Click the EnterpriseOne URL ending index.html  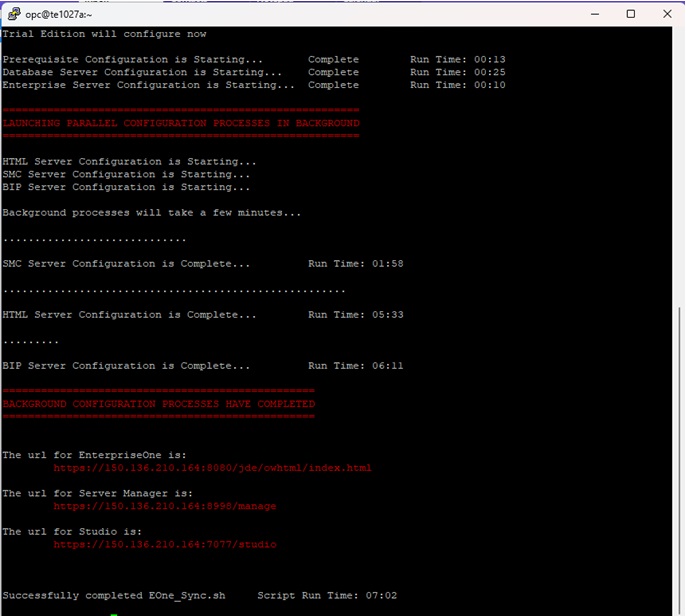tap(212, 468)
